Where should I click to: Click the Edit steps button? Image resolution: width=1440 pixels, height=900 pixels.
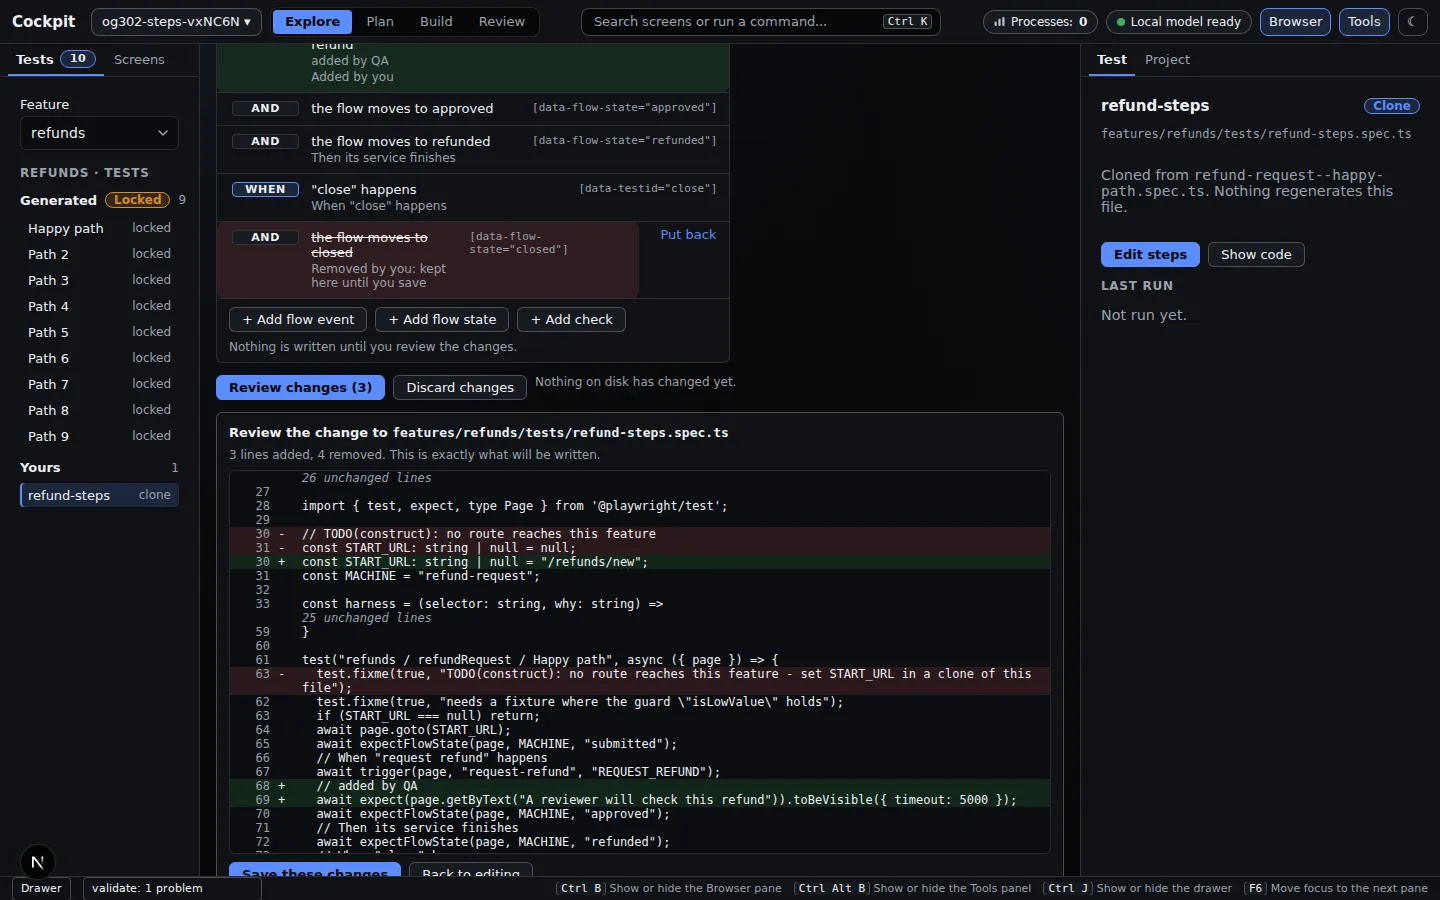tap(1150, 254)
